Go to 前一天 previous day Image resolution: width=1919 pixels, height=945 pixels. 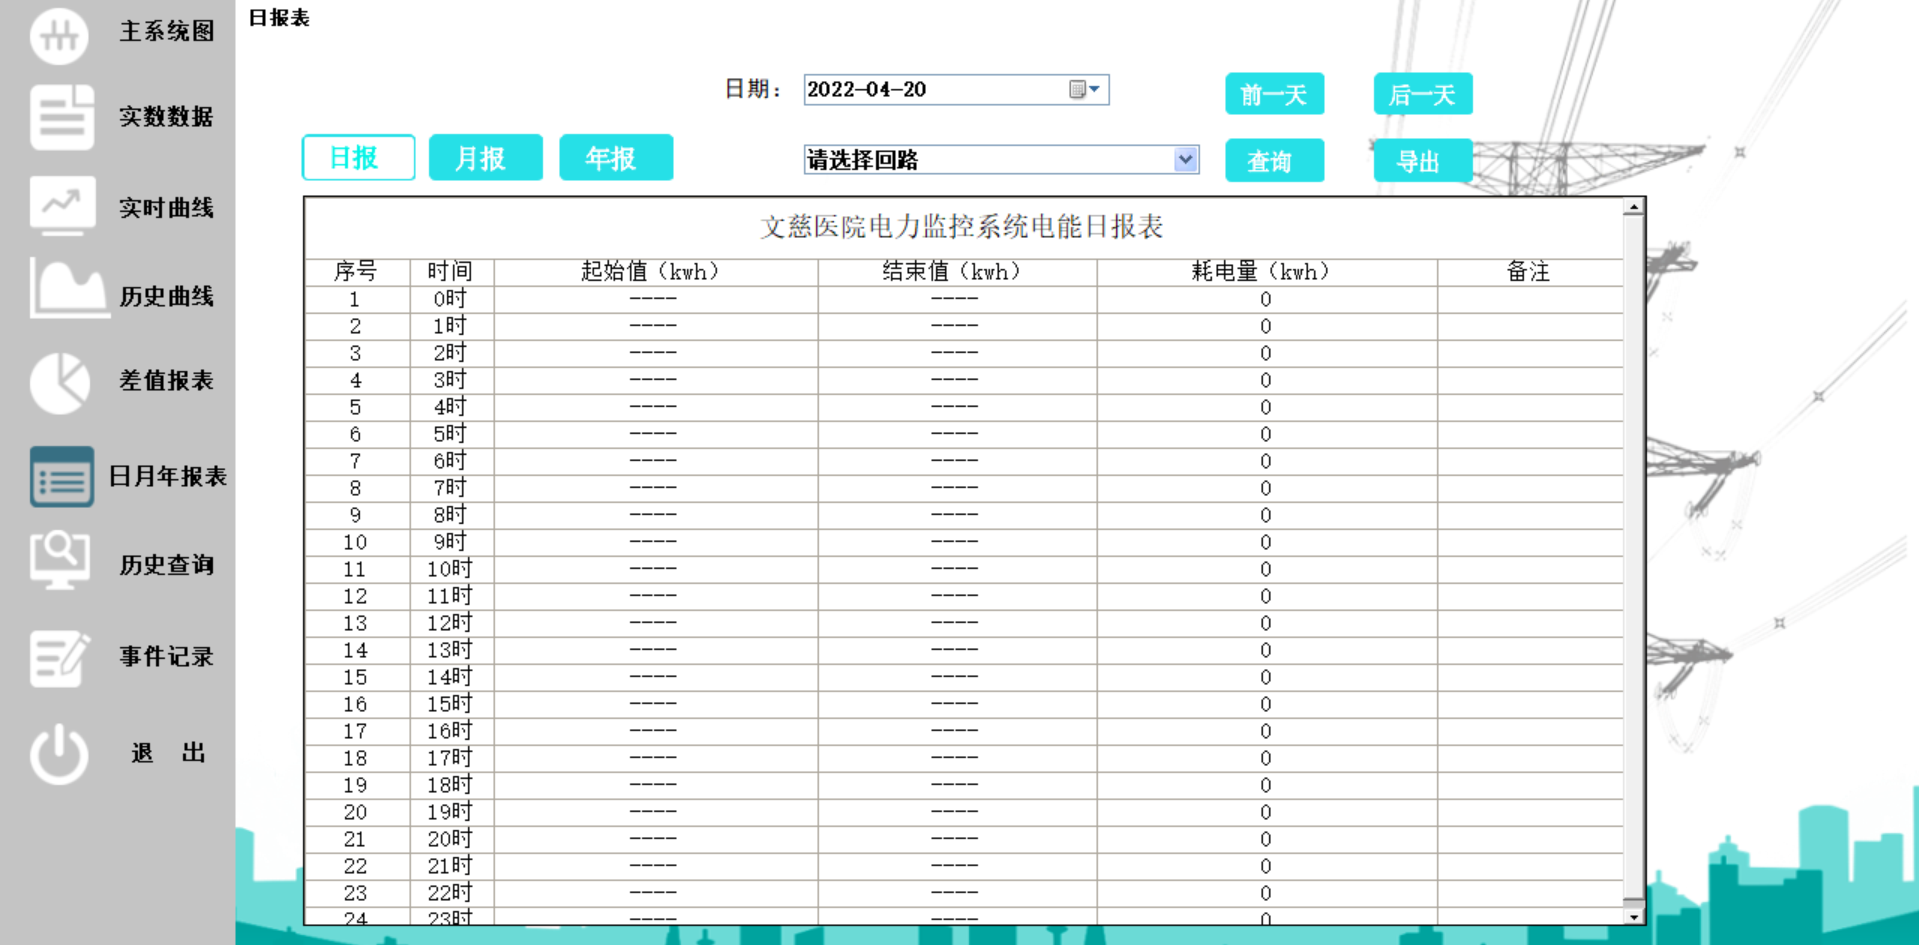(1274, 93)
